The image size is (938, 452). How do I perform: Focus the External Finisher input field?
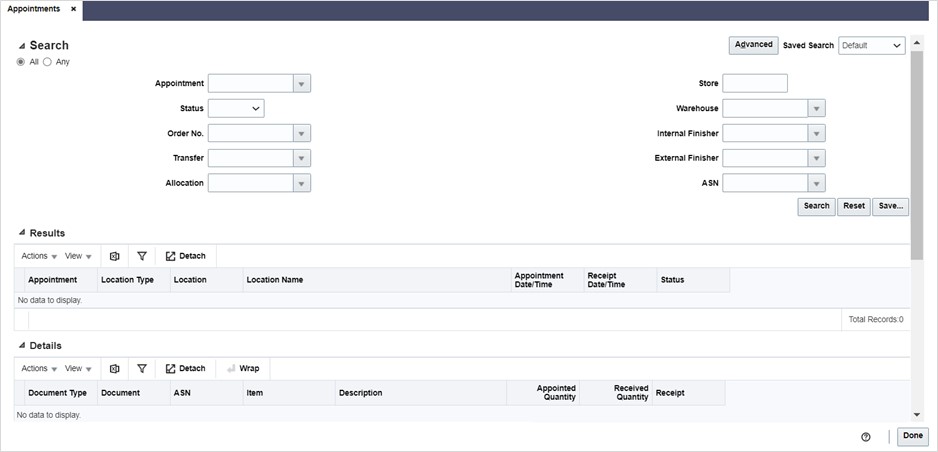coord(765,158)
